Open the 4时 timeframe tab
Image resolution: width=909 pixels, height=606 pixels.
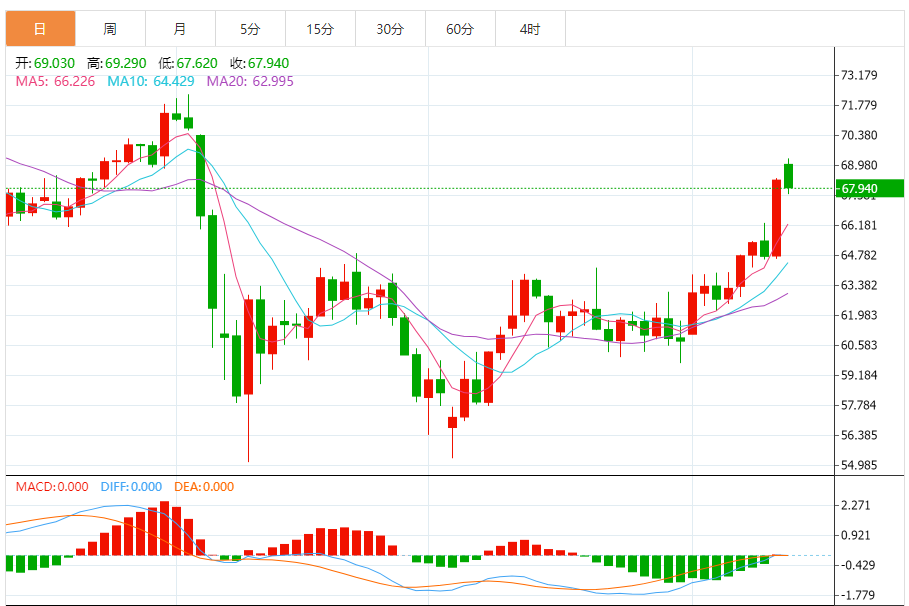(530, 29)
